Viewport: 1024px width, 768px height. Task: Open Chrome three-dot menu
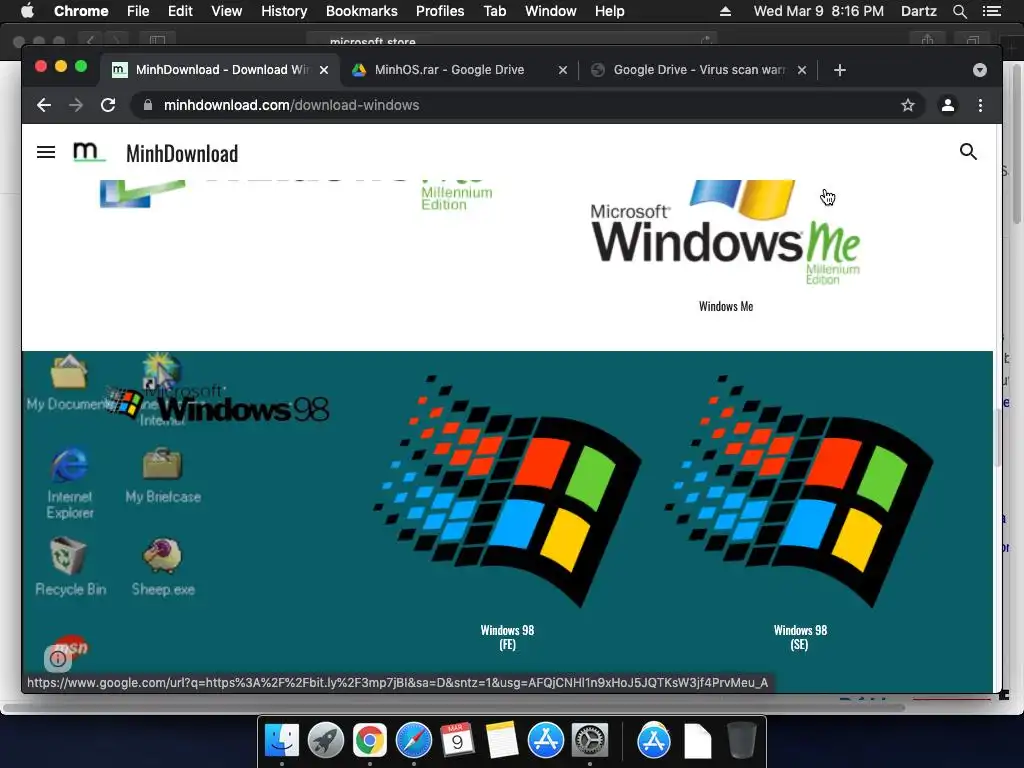[980, 105]
